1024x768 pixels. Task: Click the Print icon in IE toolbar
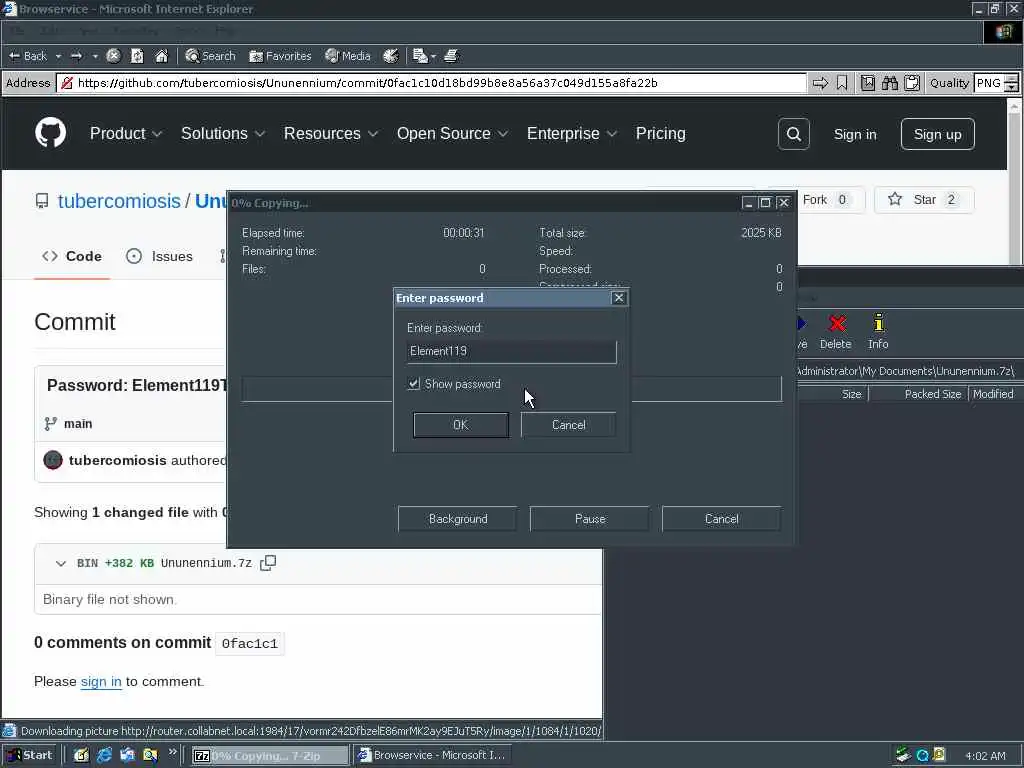coord(451,56)
